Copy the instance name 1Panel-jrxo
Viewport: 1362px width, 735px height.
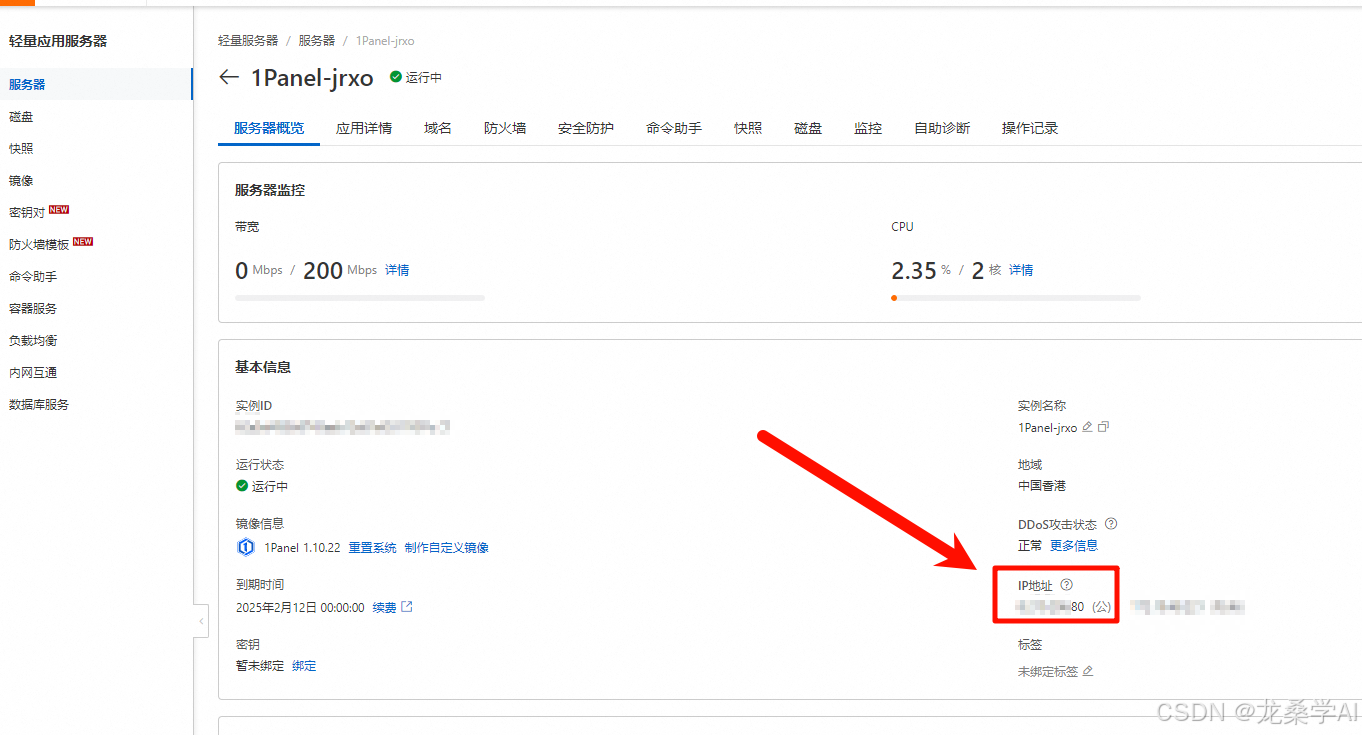[1103, 427]
